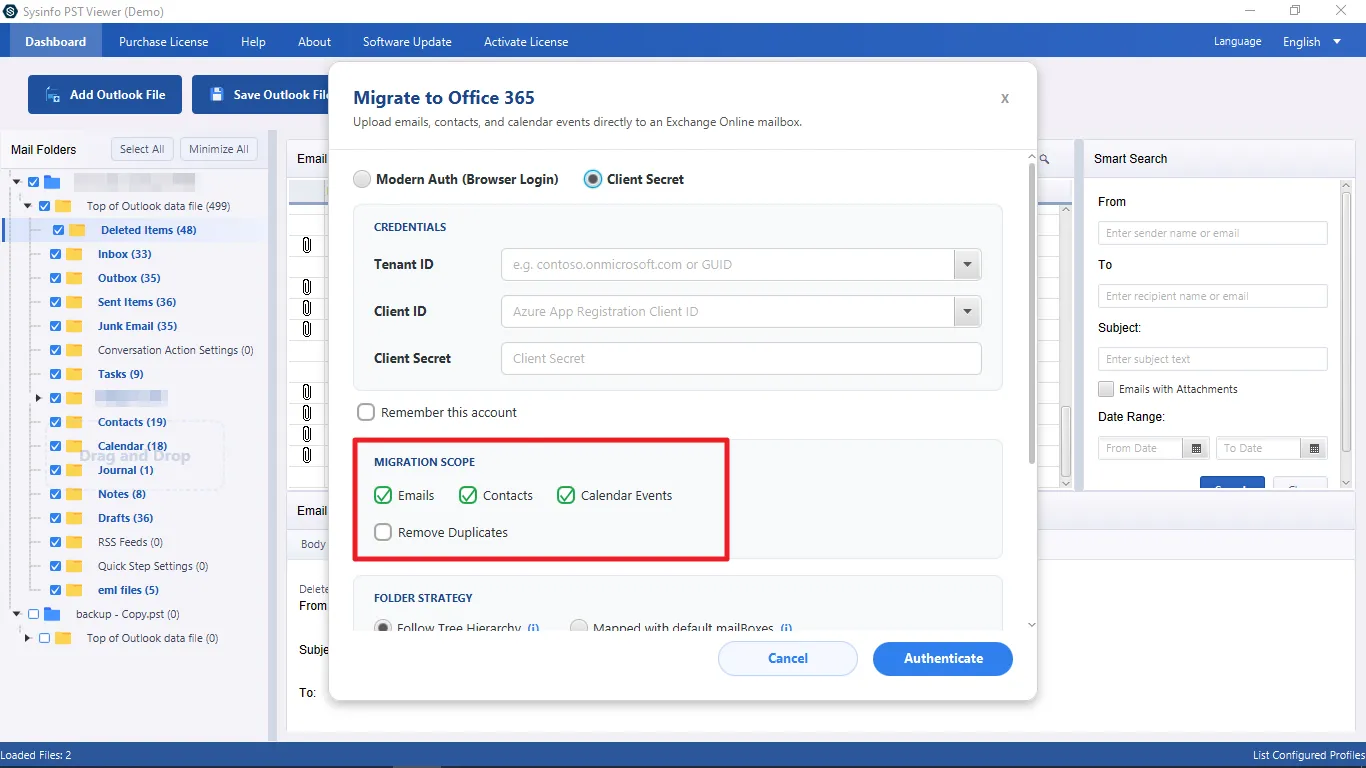The height and width of the screenshot is (768, 1366).
Task: Enable the Remove Duplicates checkbox
Action: [x=383, y=532]
